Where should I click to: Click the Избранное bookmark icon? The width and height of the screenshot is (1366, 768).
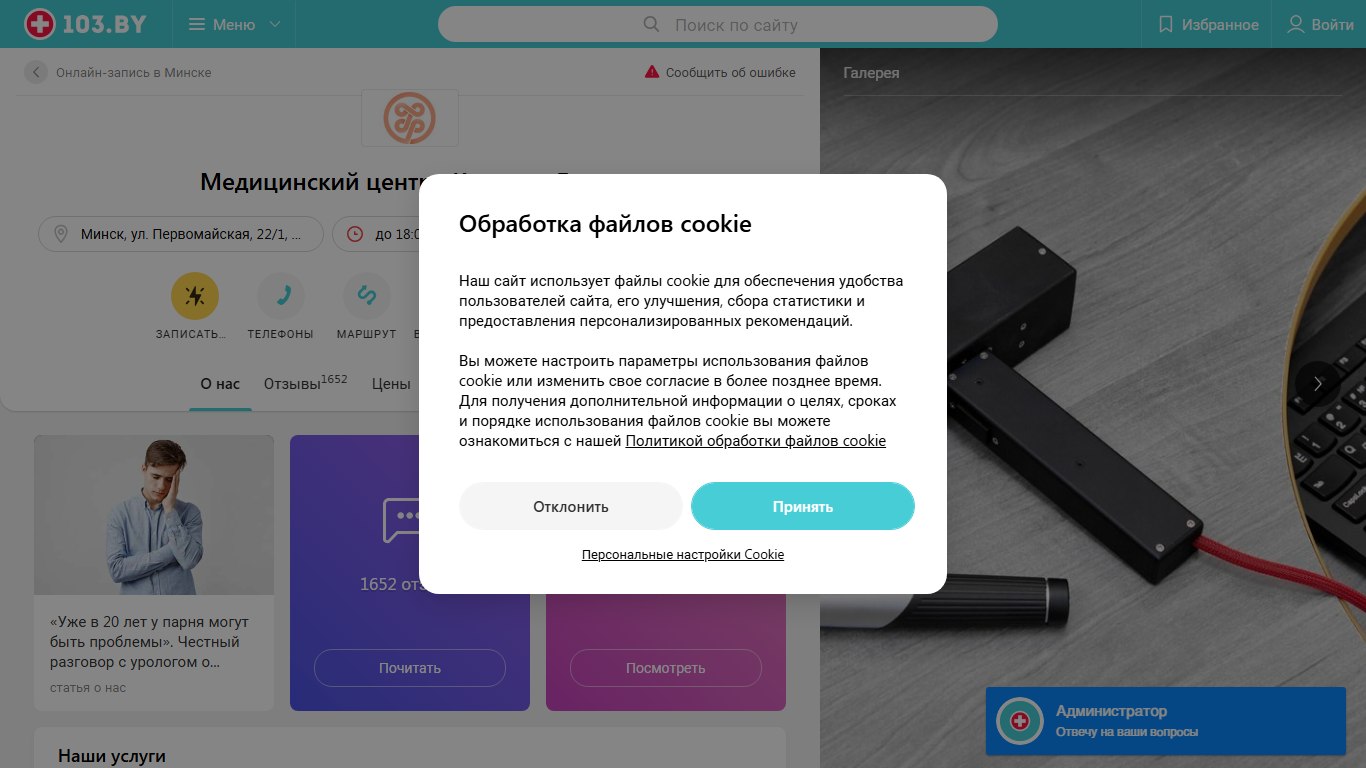[1165, 24]
